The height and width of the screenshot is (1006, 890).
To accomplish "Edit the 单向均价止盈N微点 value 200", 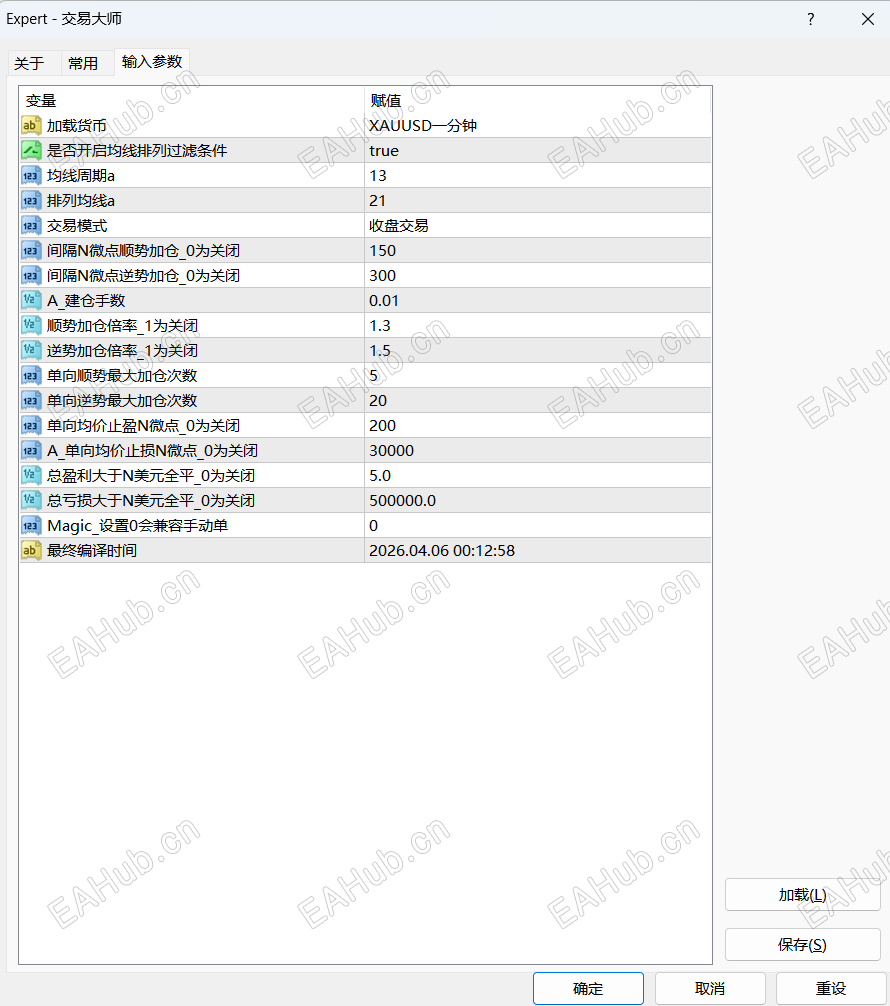I will tap(450, 425).
